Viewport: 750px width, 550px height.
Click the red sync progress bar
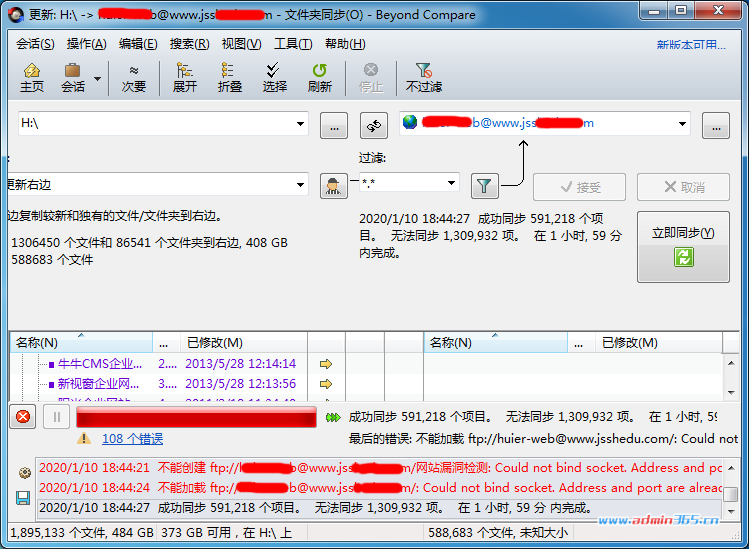point(196,417)
